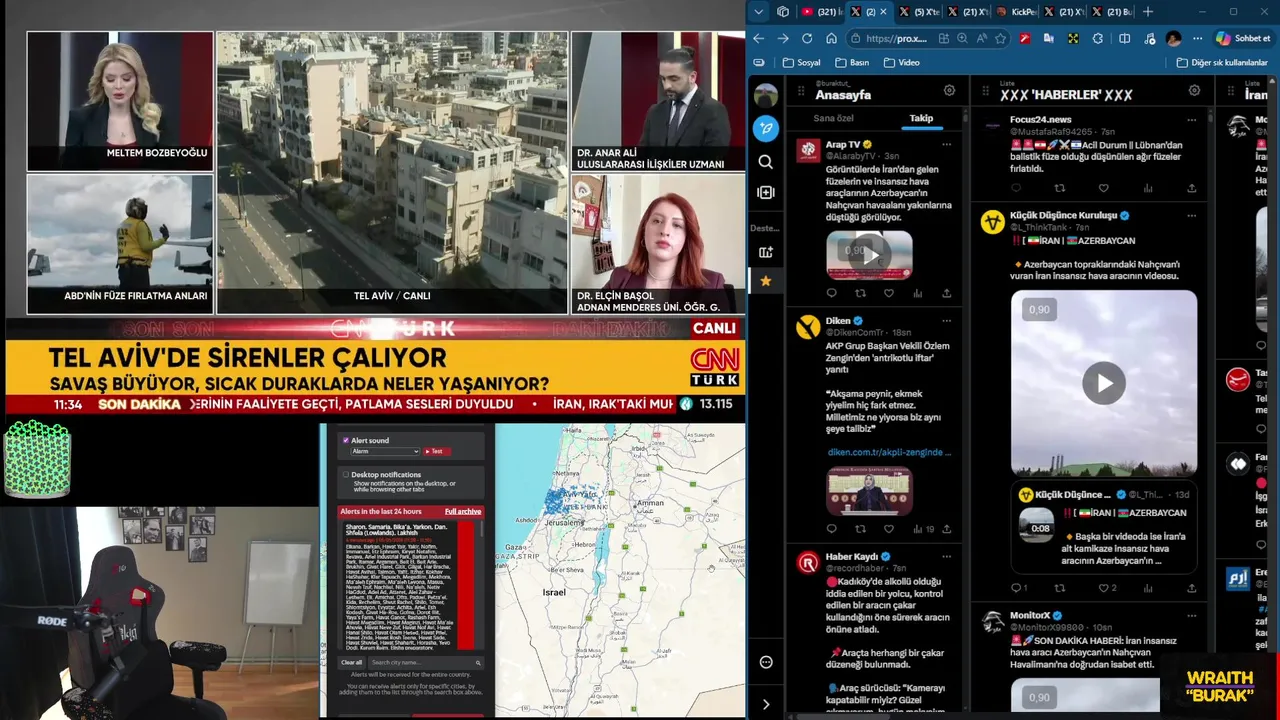Viewport: 1280px width, 720px height.
Task: Open Anasayfa column settings gear
Action: tap(949, 90)
